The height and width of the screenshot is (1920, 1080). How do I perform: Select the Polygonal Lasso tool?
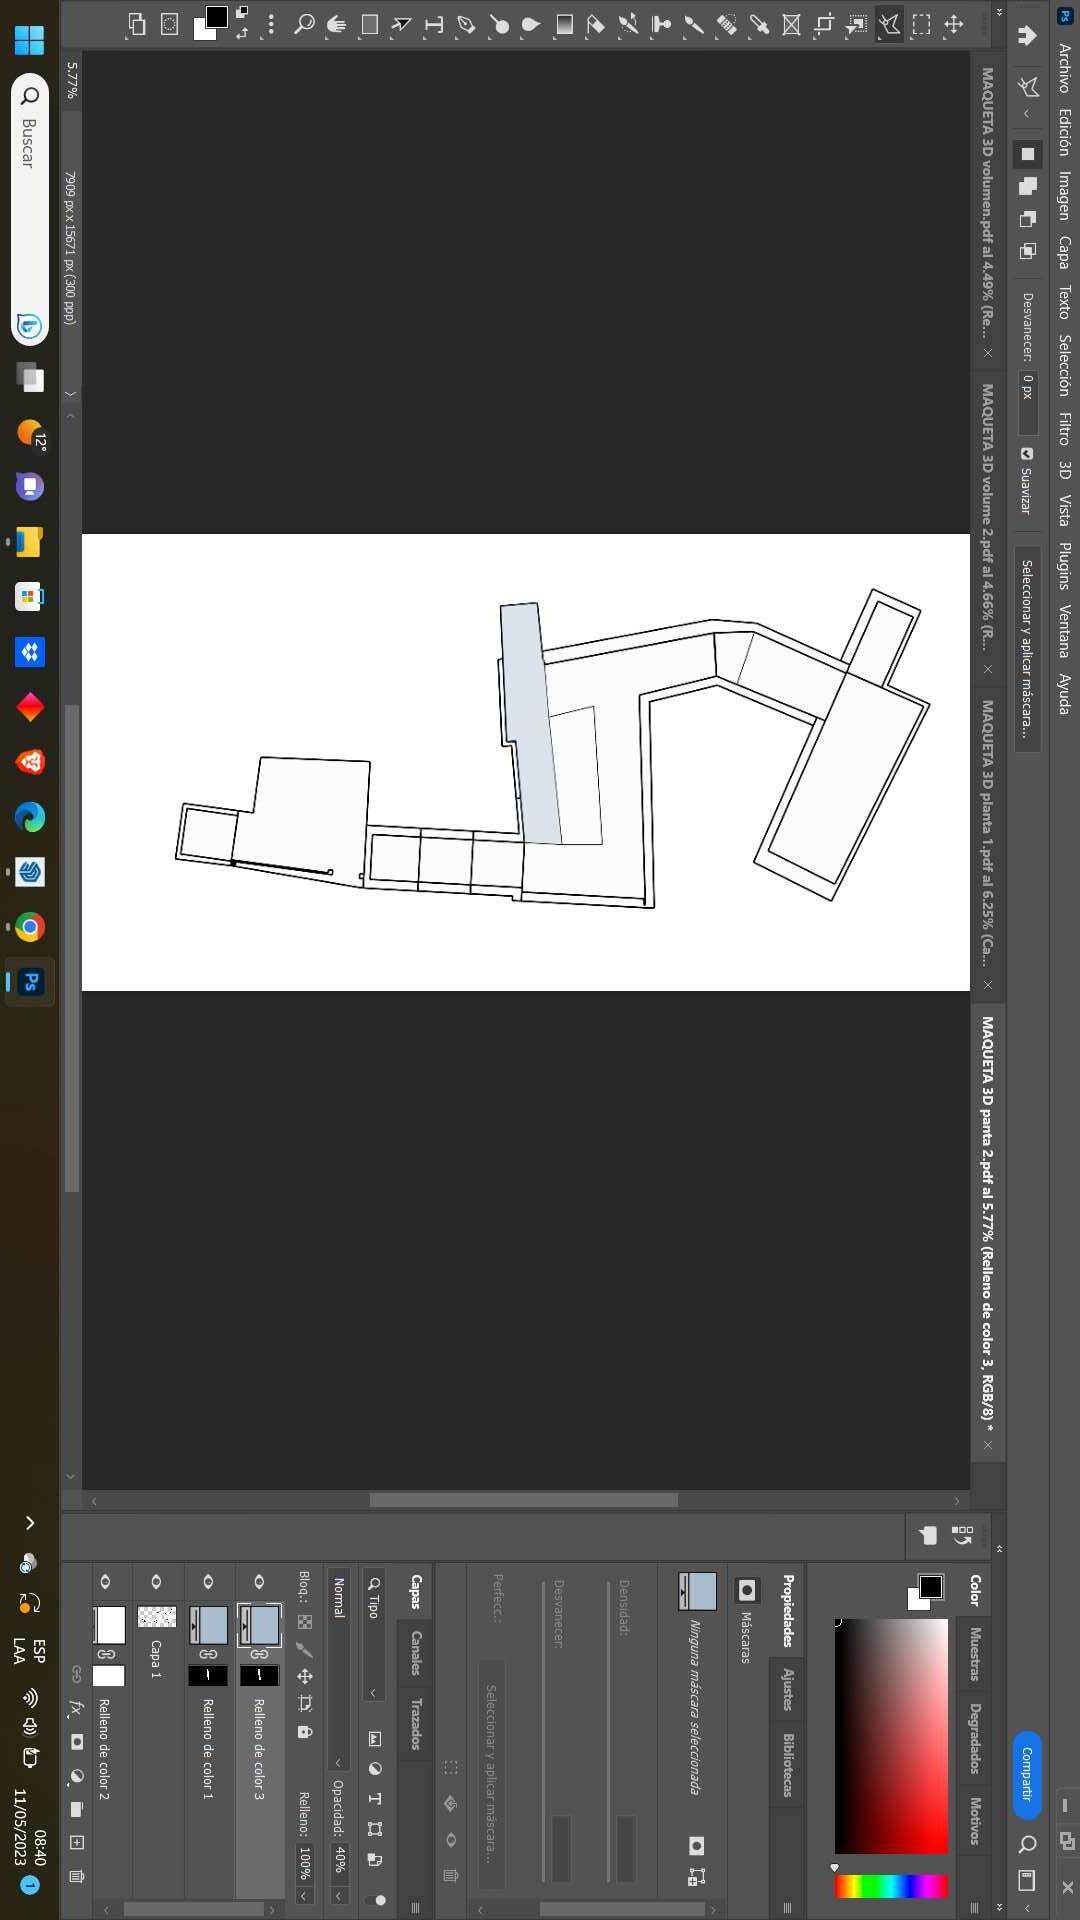(x=889, y=24)
